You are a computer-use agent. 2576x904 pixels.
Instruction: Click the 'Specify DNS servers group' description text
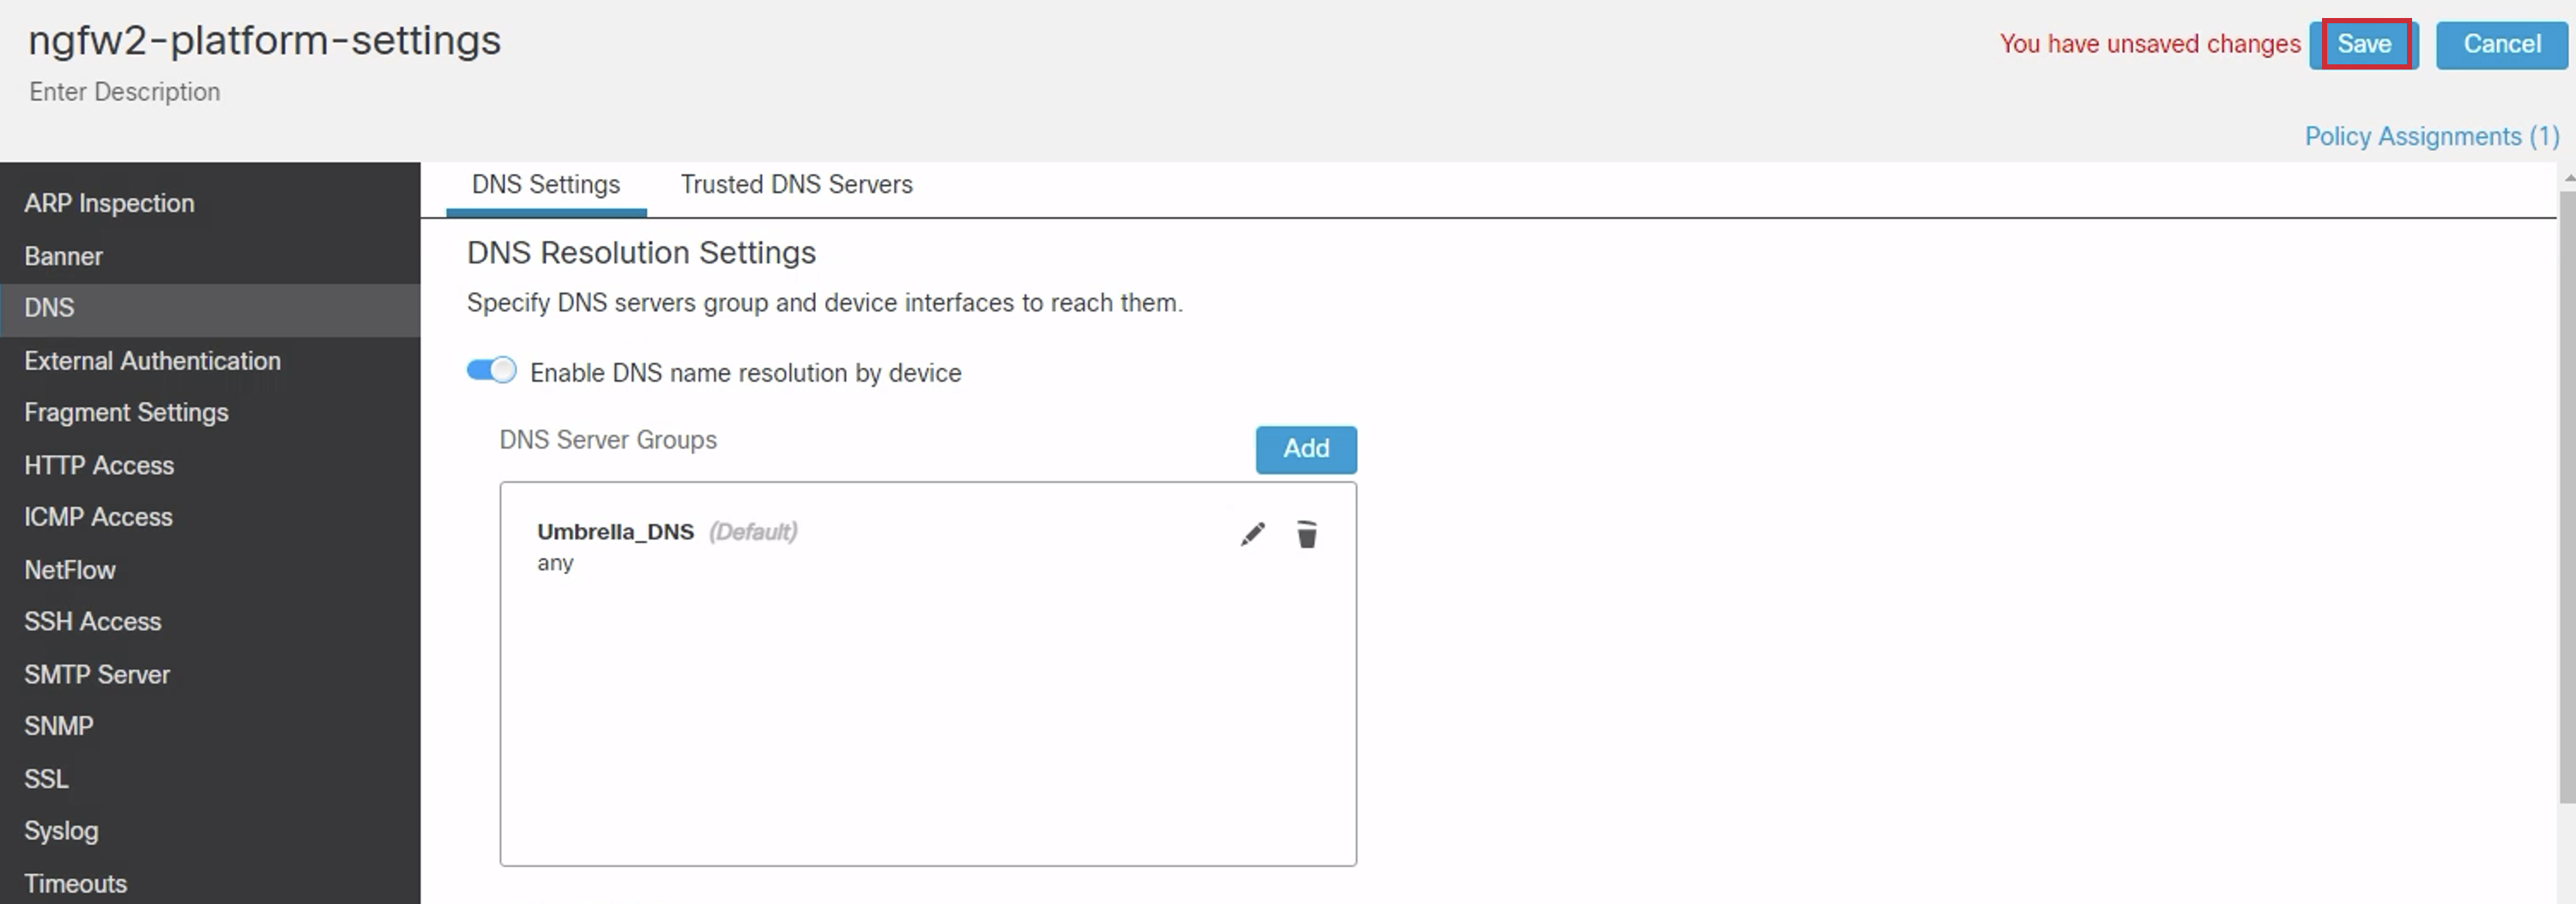point(825,303)
